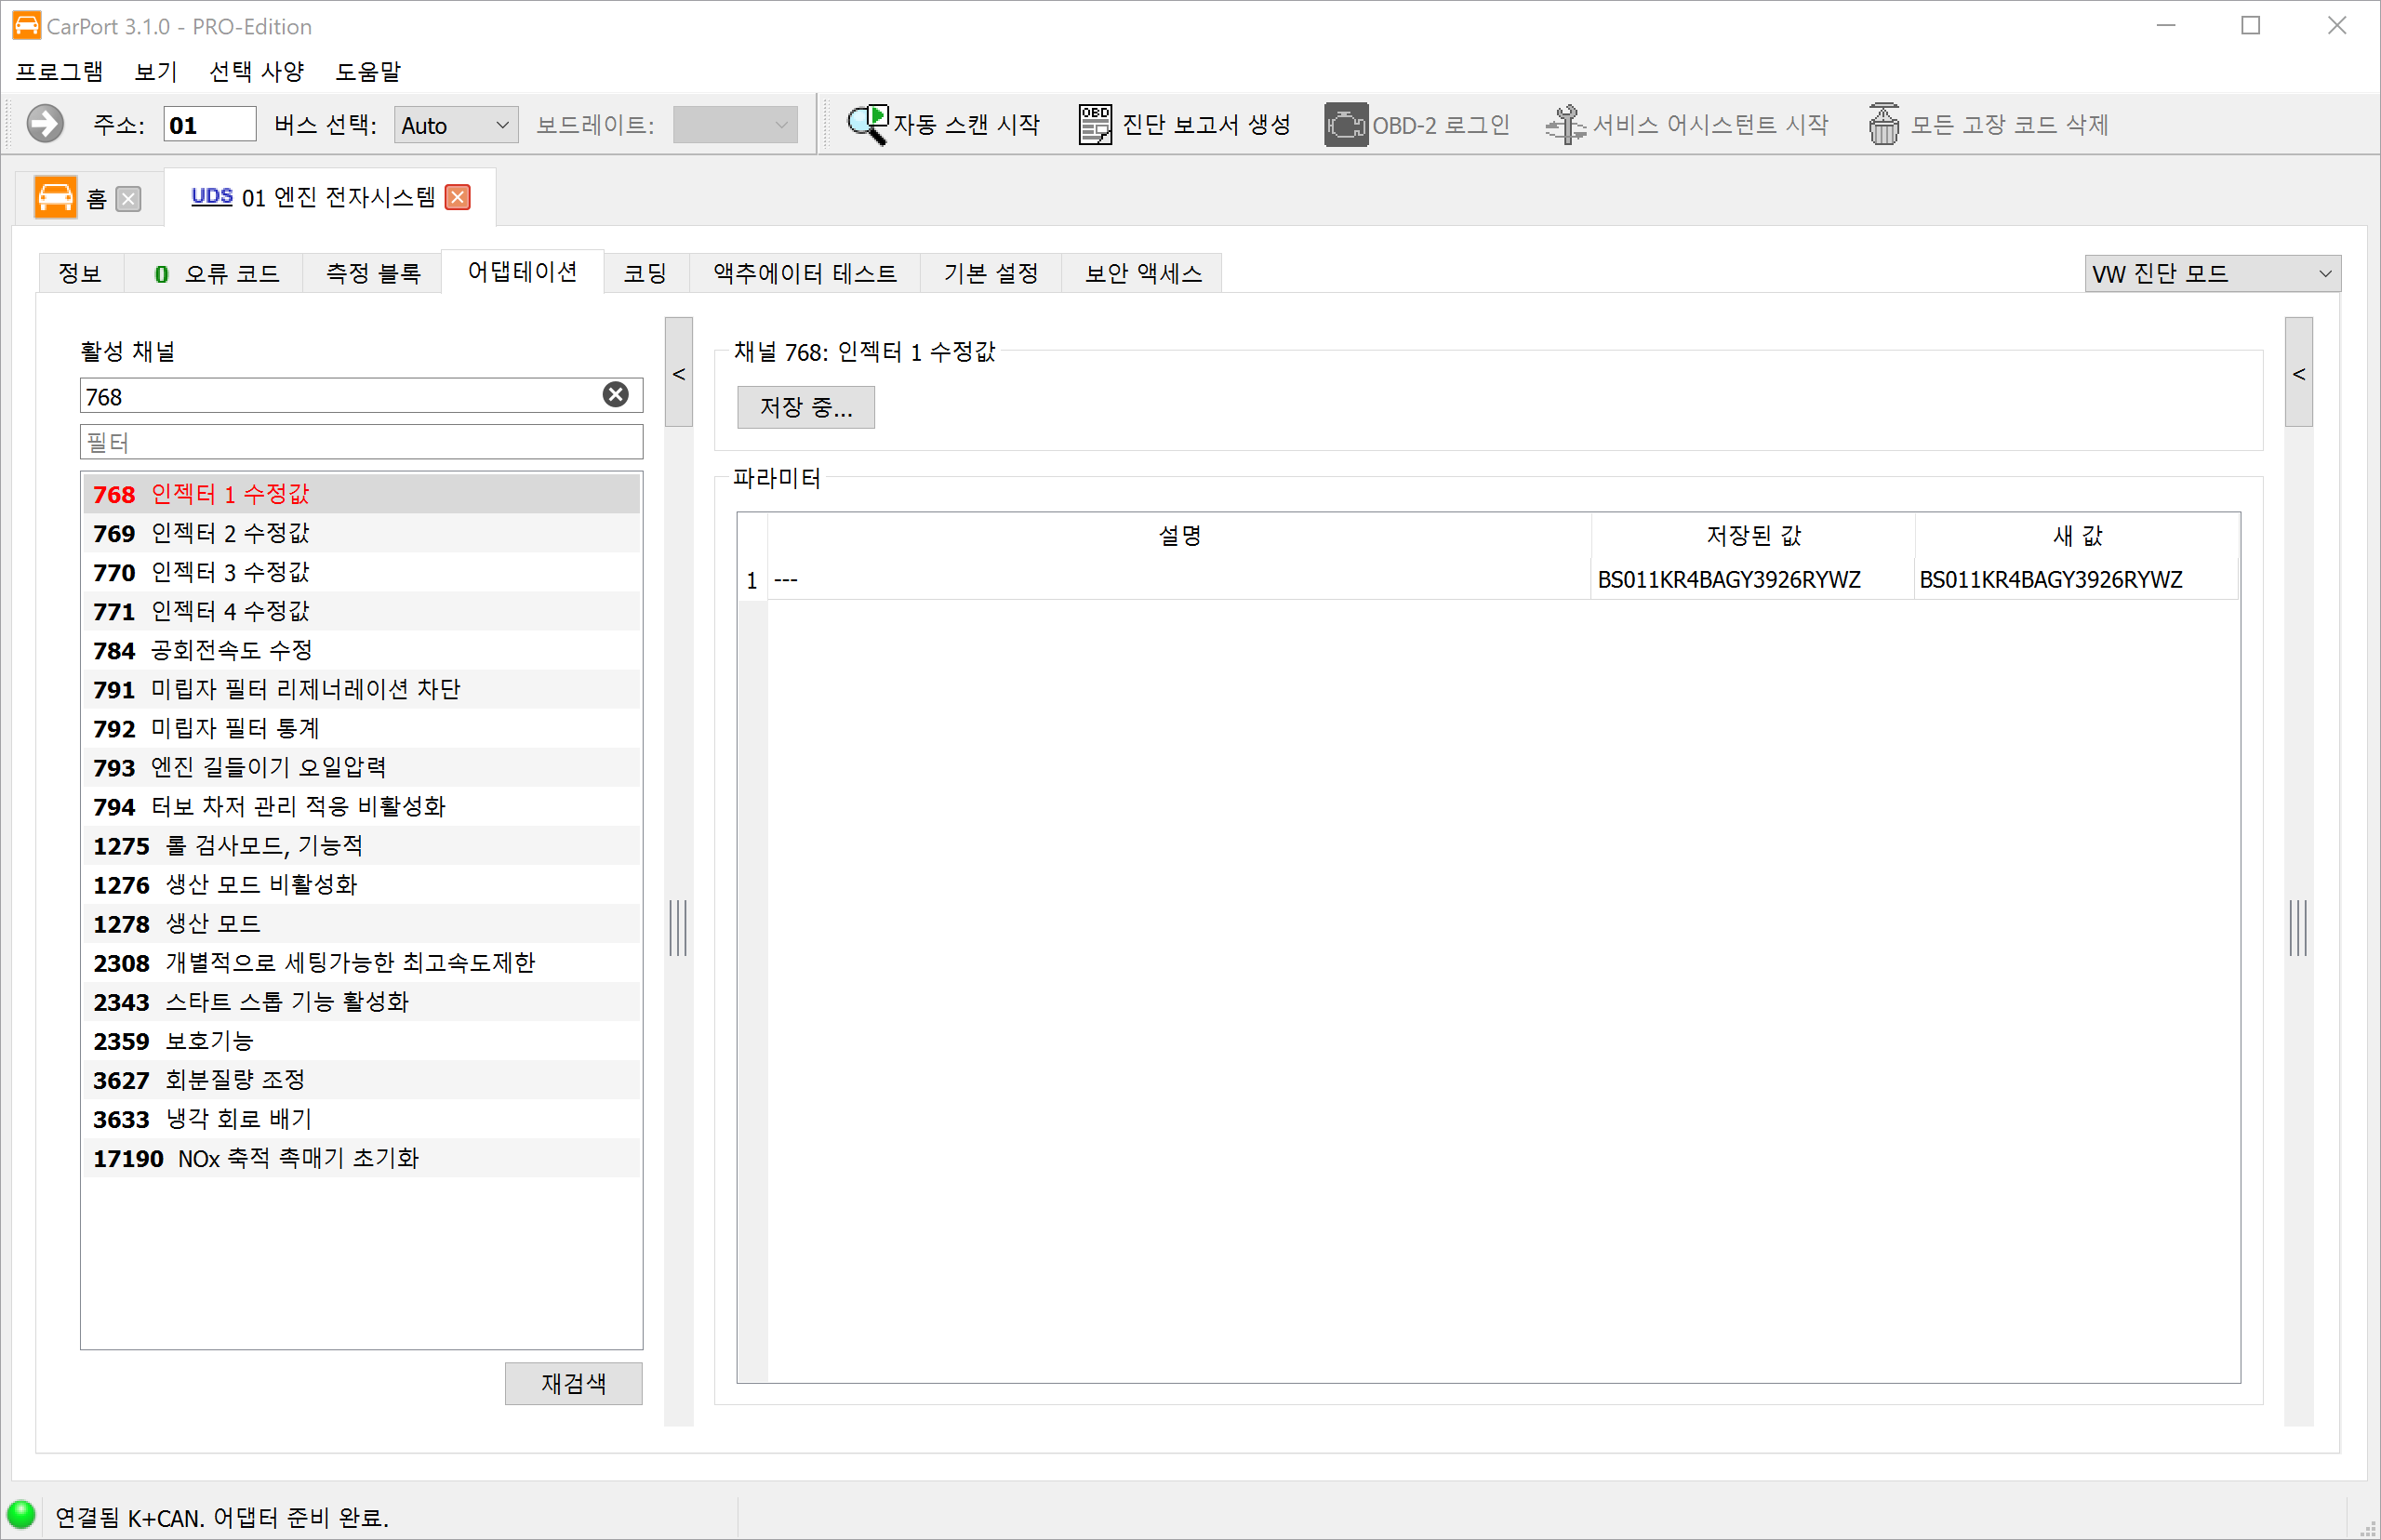Start the automatic scan (자동 스캔 시작)
Screen dimensions: 2381x1540
pos(943,125)
